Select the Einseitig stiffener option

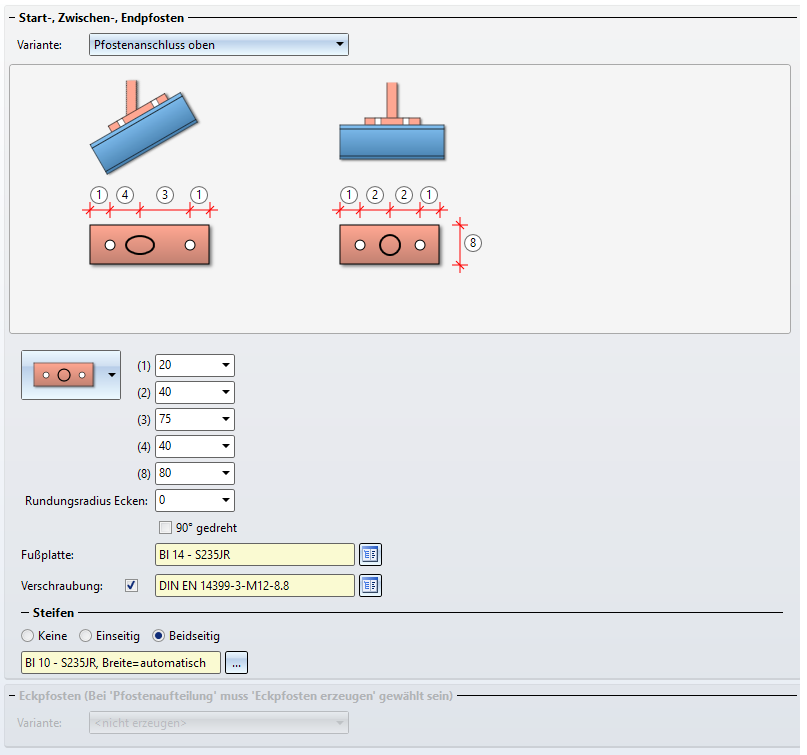pos(86,635)
